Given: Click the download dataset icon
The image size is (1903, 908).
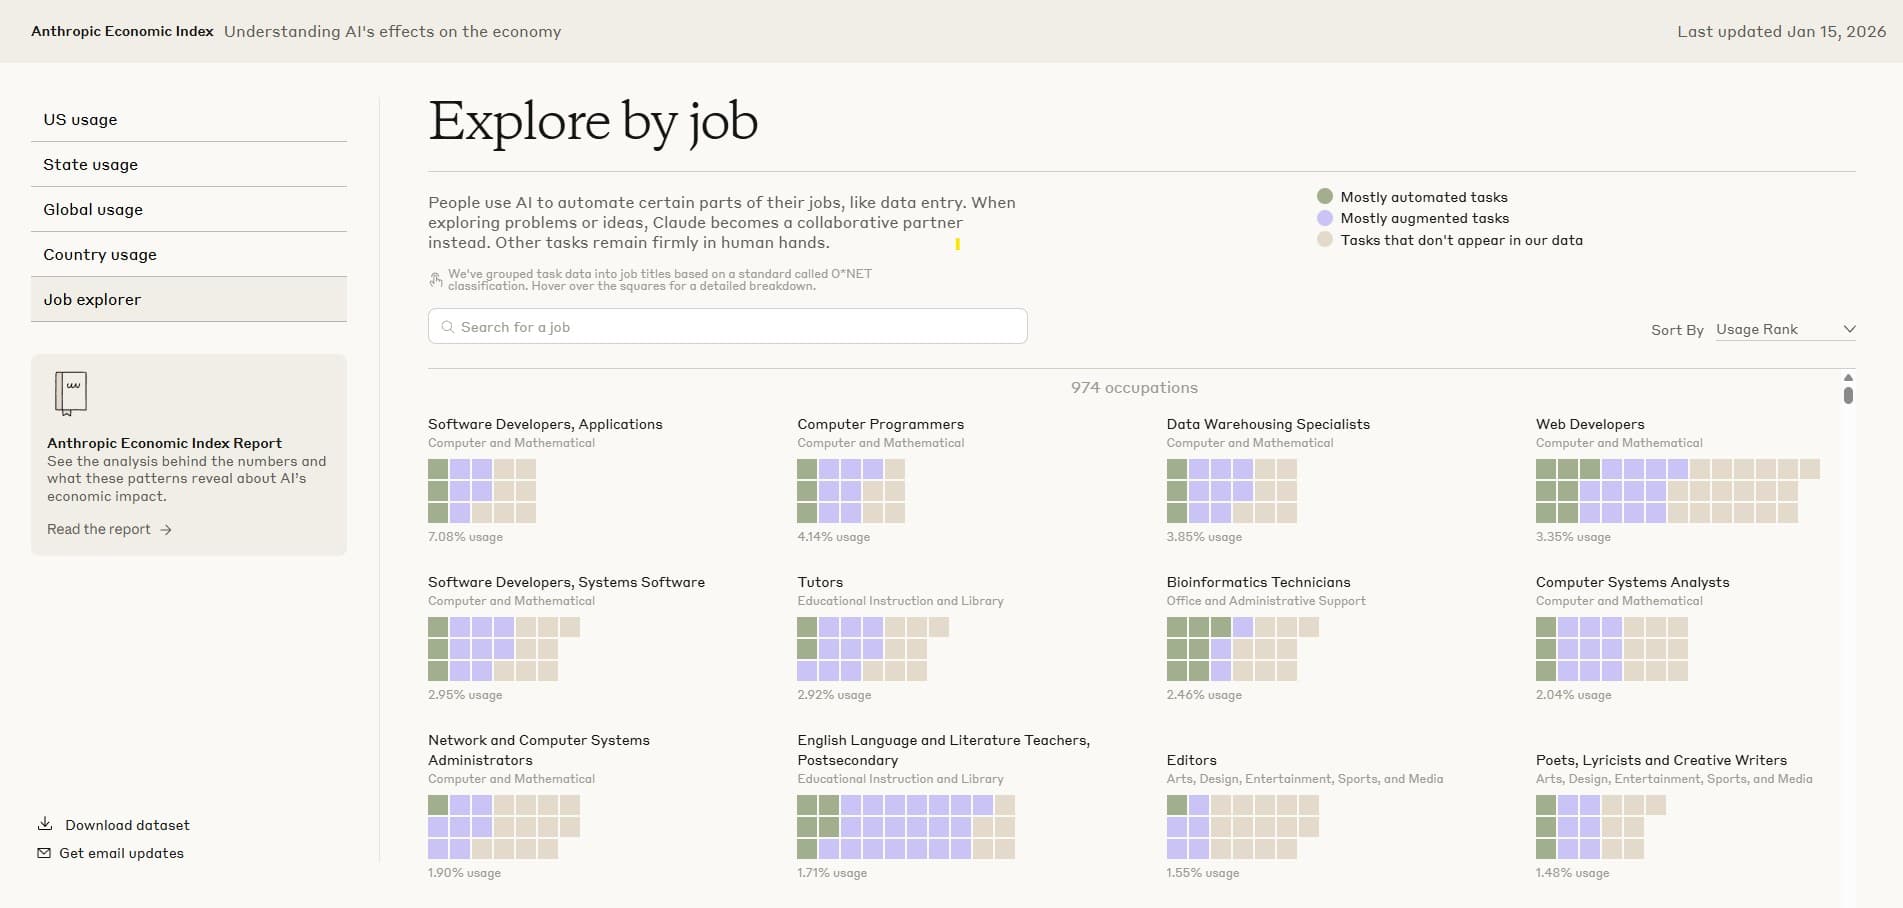Looking at the screenshot, I should (45, 824).
